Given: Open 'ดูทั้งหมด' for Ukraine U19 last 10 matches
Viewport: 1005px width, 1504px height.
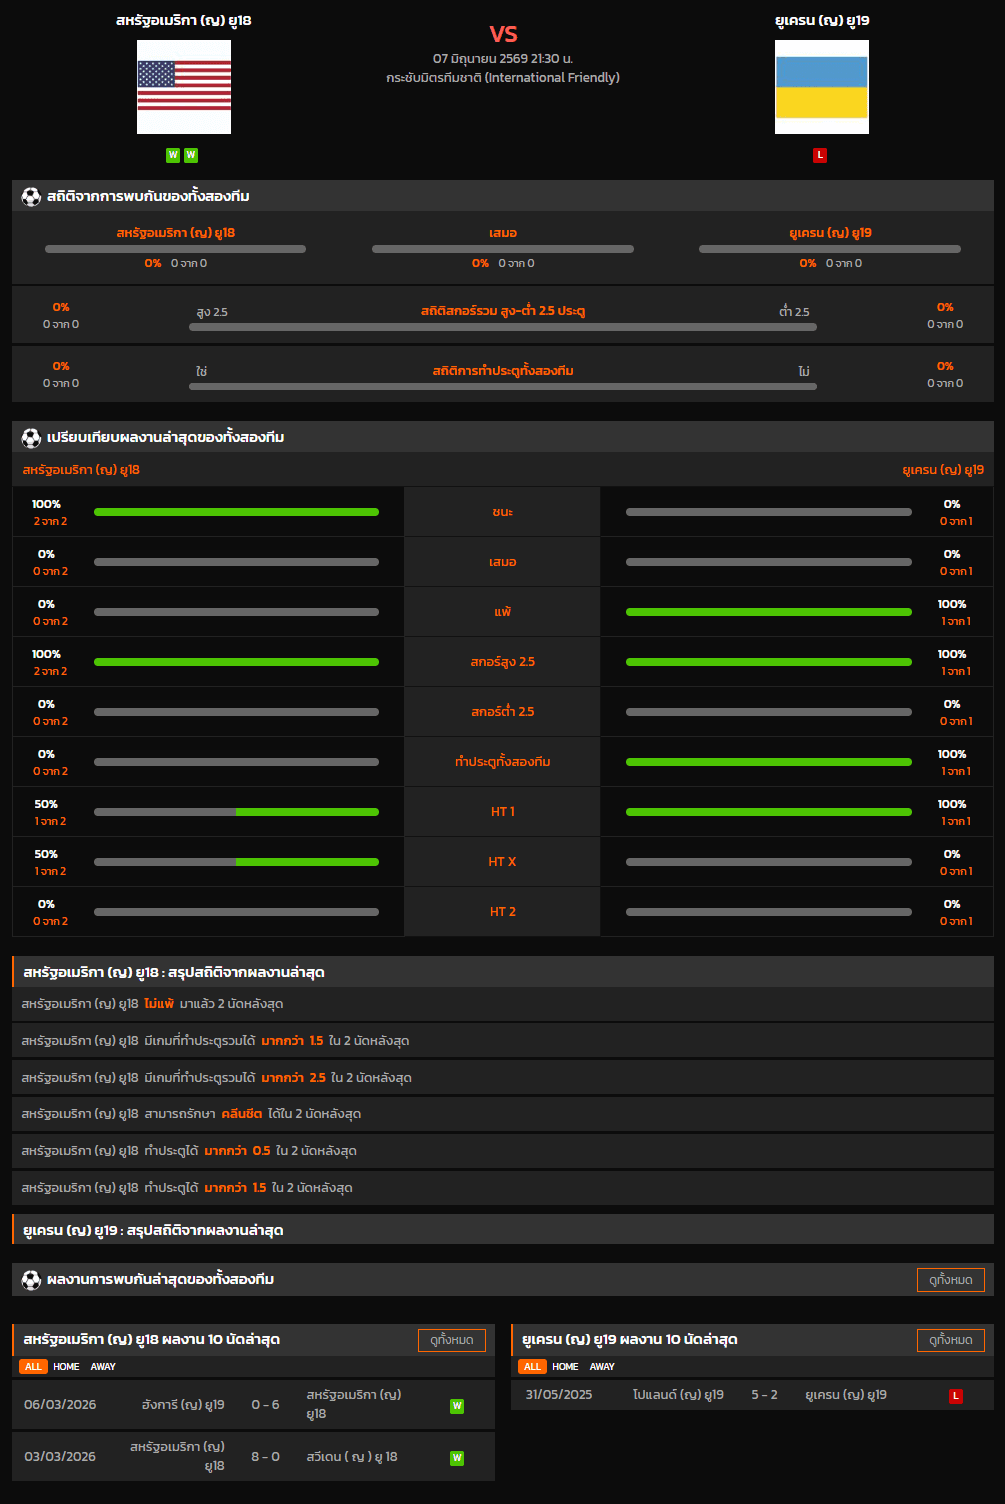Looking at the screenshot, I should point(951,1340).
